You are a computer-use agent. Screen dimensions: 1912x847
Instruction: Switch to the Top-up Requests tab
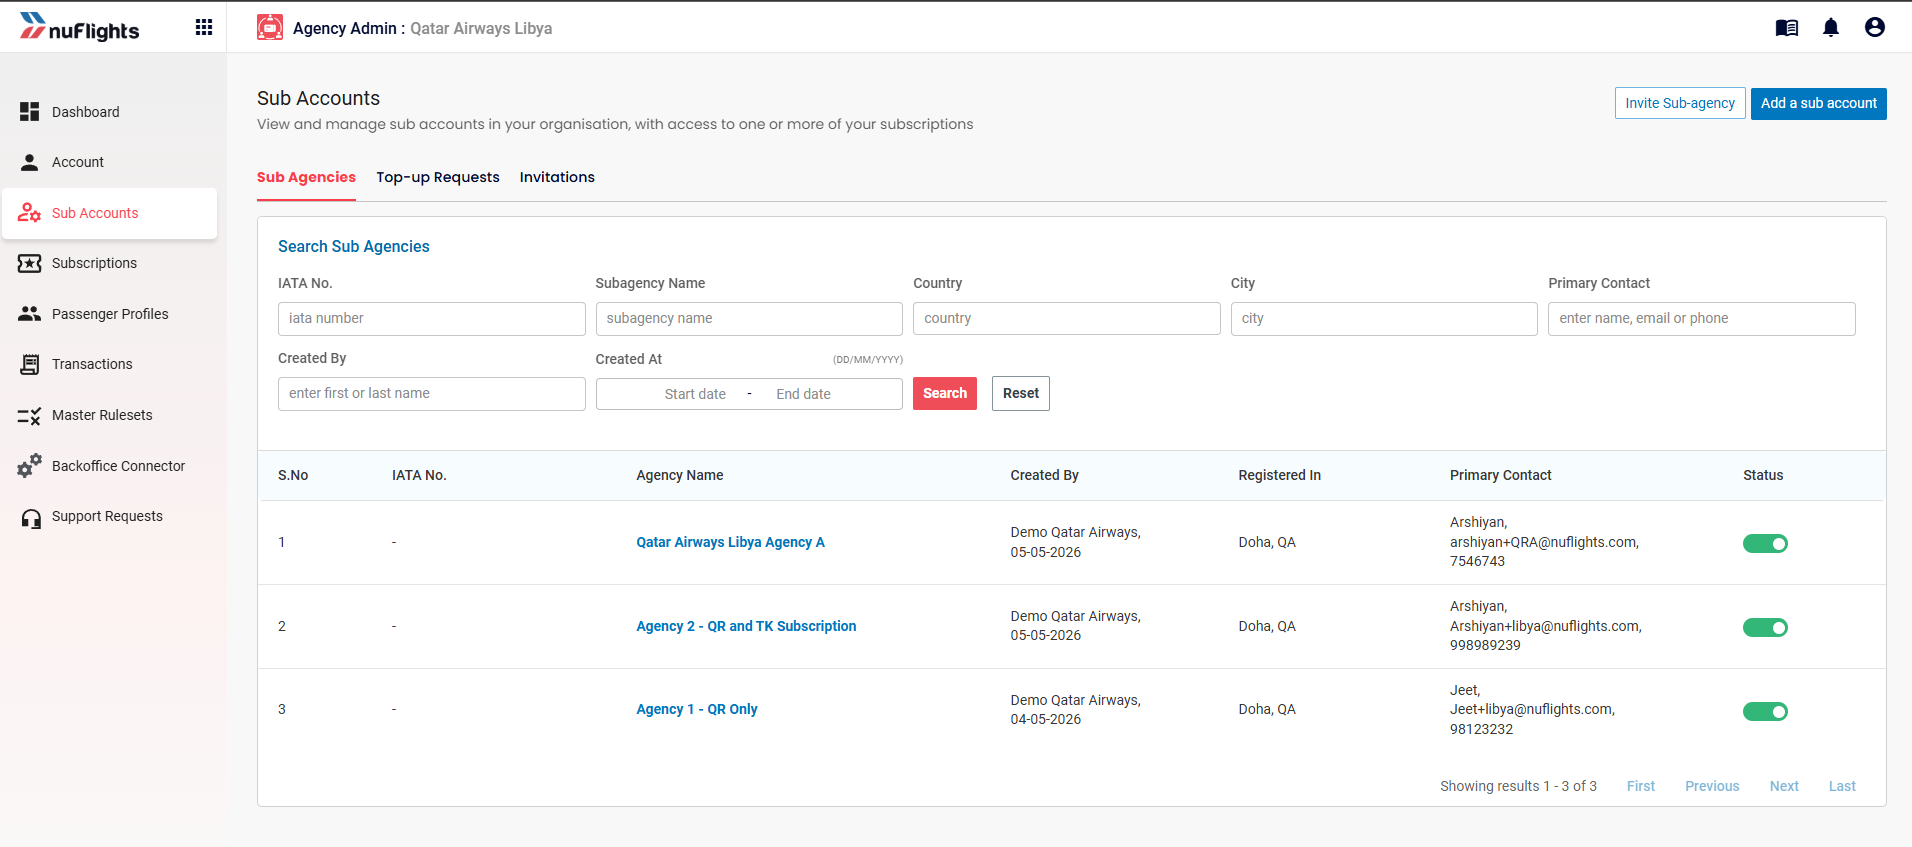[x=438, y=177]
